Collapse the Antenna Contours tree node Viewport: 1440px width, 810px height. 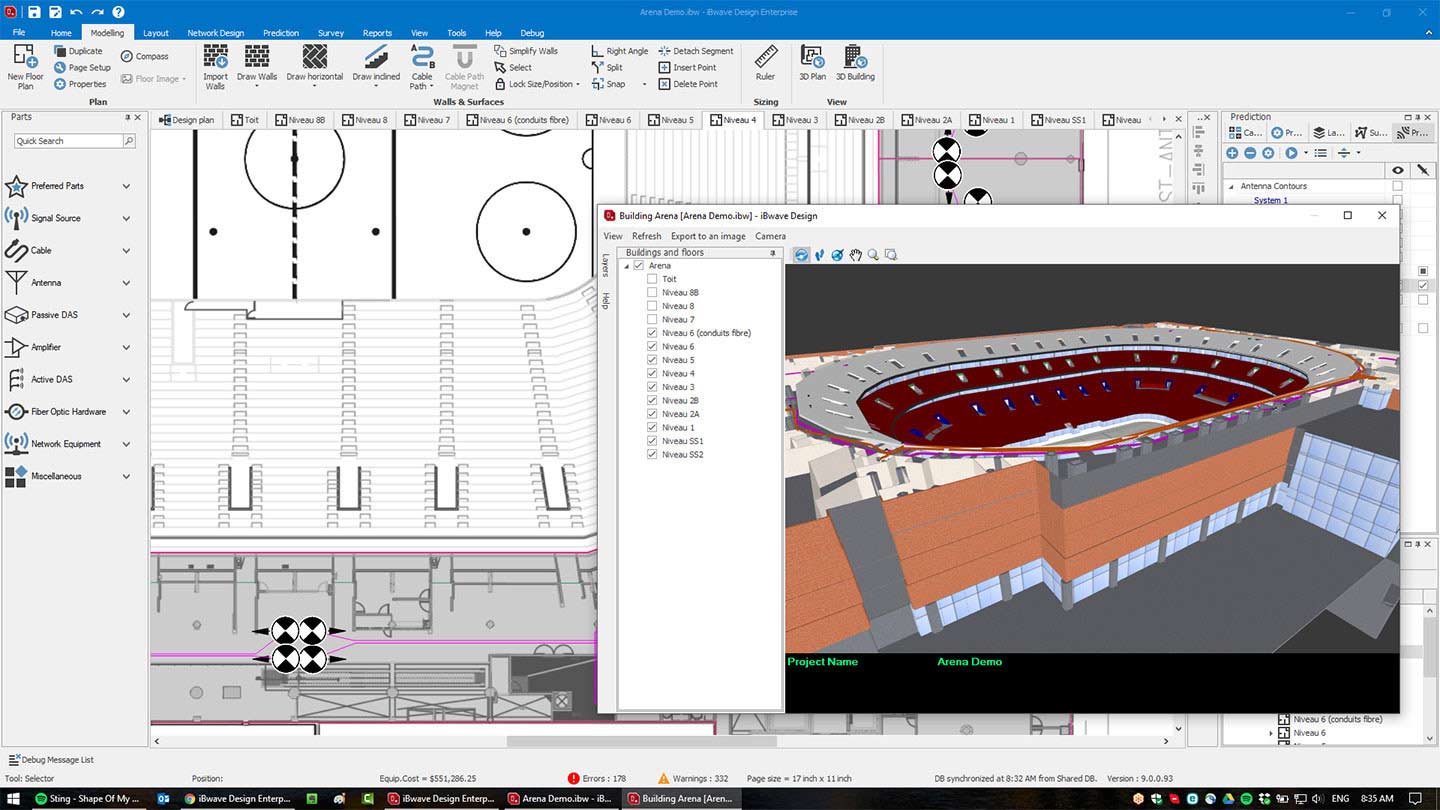1231,186
